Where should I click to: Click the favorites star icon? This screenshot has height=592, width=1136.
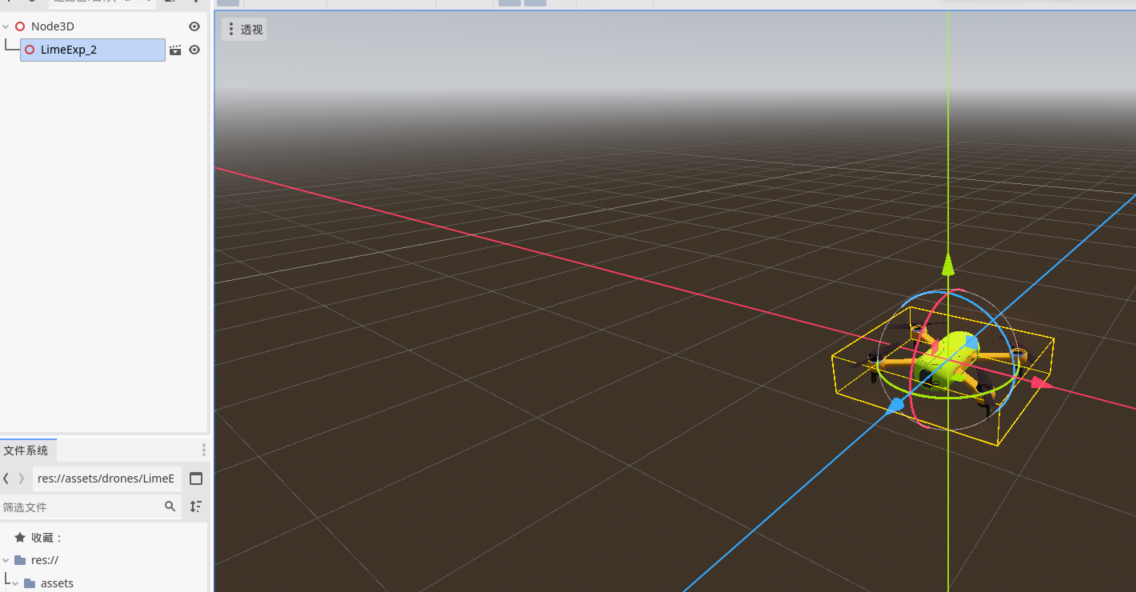(x=20, y=538)
